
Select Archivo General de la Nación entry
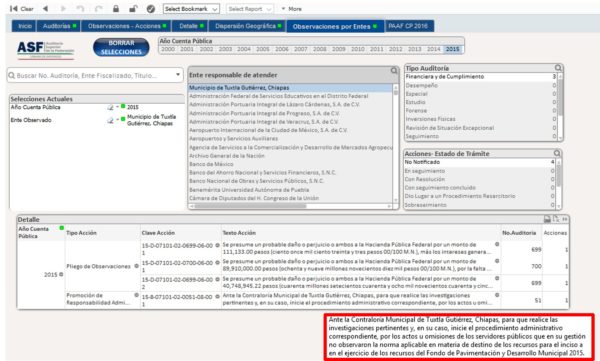coord(290,156)
